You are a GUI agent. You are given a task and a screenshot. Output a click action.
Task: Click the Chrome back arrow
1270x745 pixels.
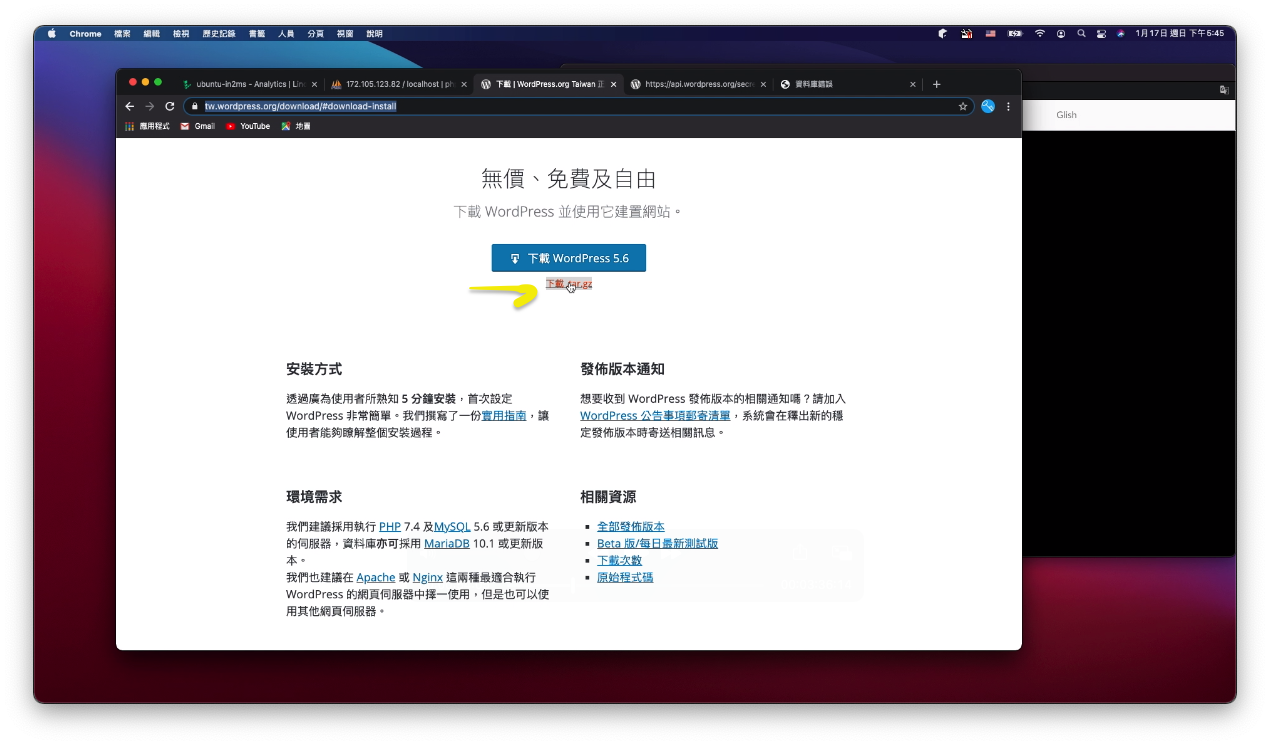pyautogui.click(x=129, y=106)
